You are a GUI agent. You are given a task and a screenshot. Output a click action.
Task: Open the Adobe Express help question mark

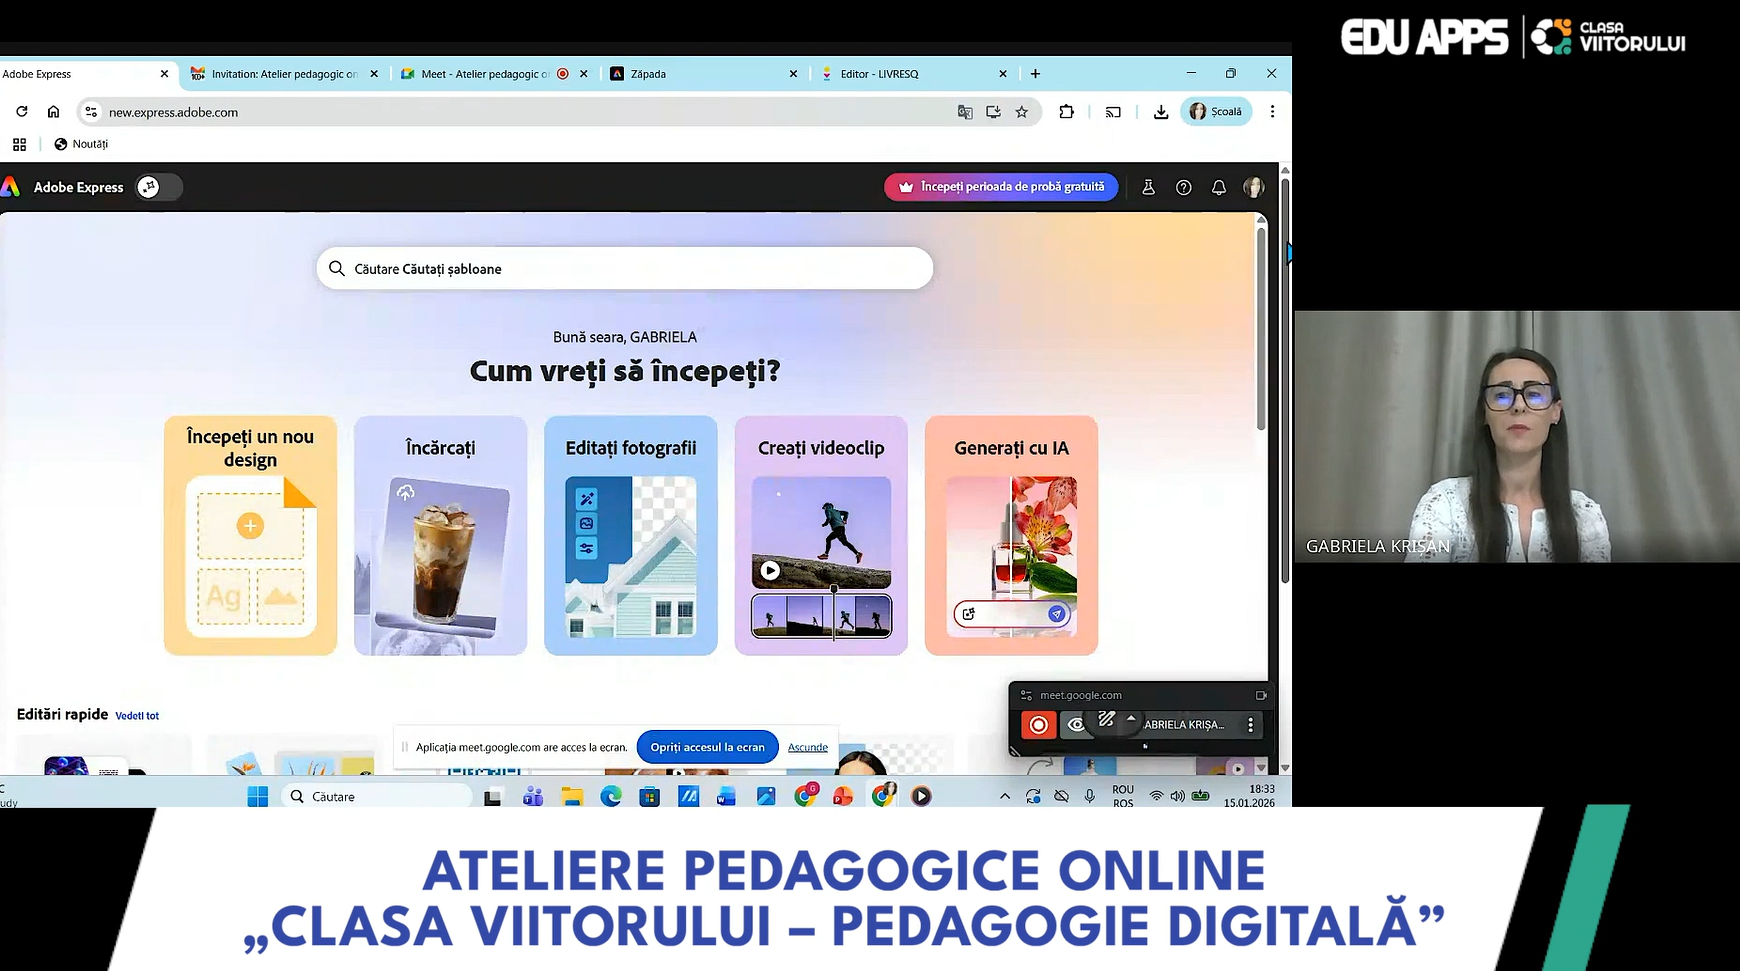(x=1184, y=187)
